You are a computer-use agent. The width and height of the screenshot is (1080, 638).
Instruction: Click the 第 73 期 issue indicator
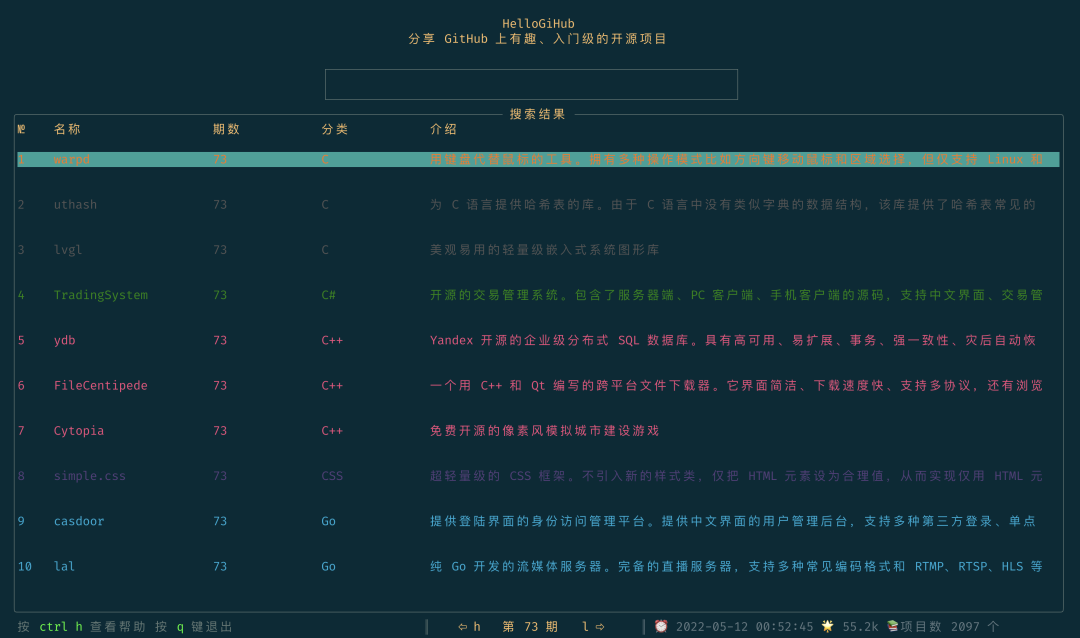tap(530, 626)
